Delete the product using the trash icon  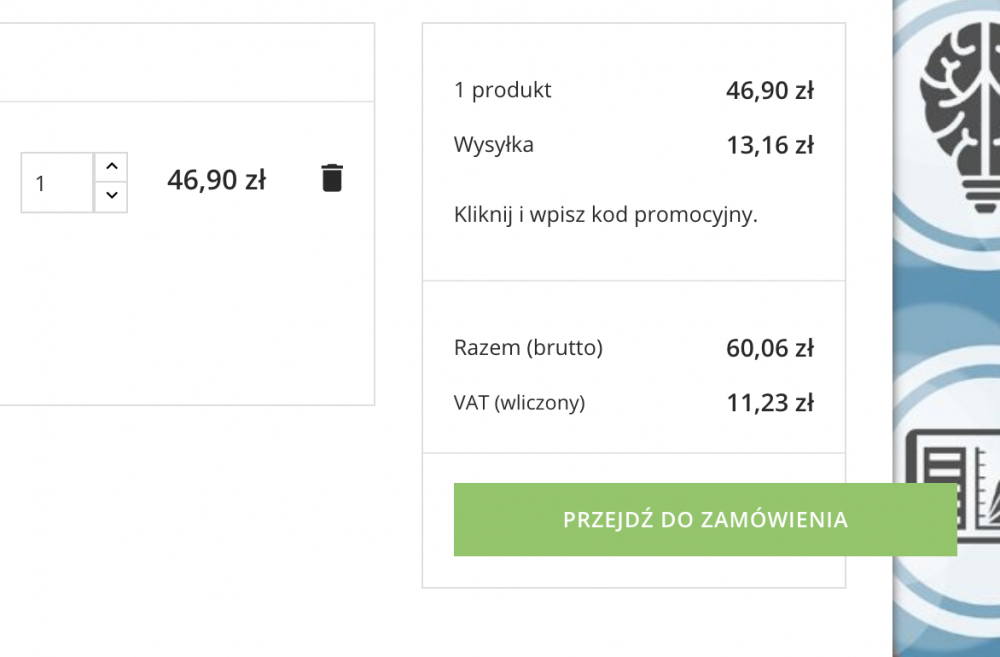point(331,177)
